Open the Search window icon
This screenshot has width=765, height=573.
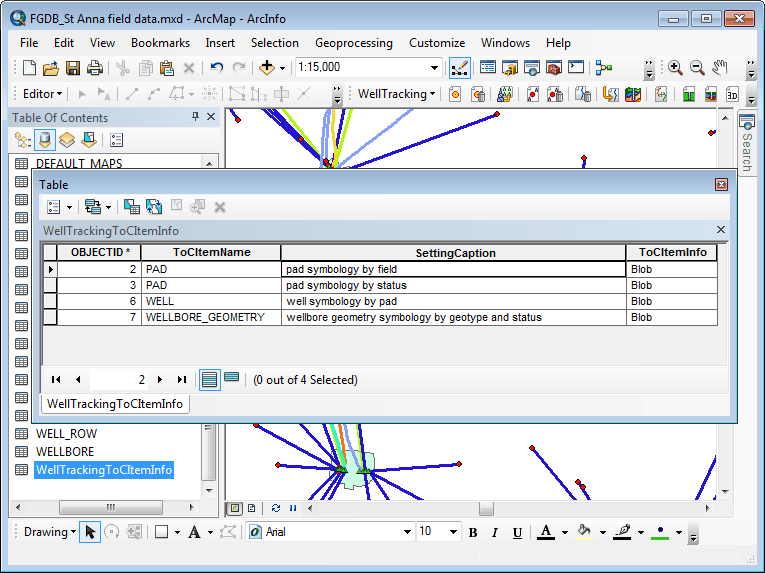[x=531, y=68]
